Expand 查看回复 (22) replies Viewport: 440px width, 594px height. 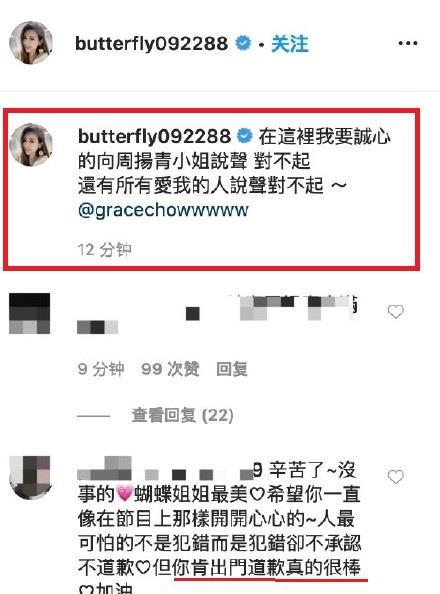coord(182,416)
